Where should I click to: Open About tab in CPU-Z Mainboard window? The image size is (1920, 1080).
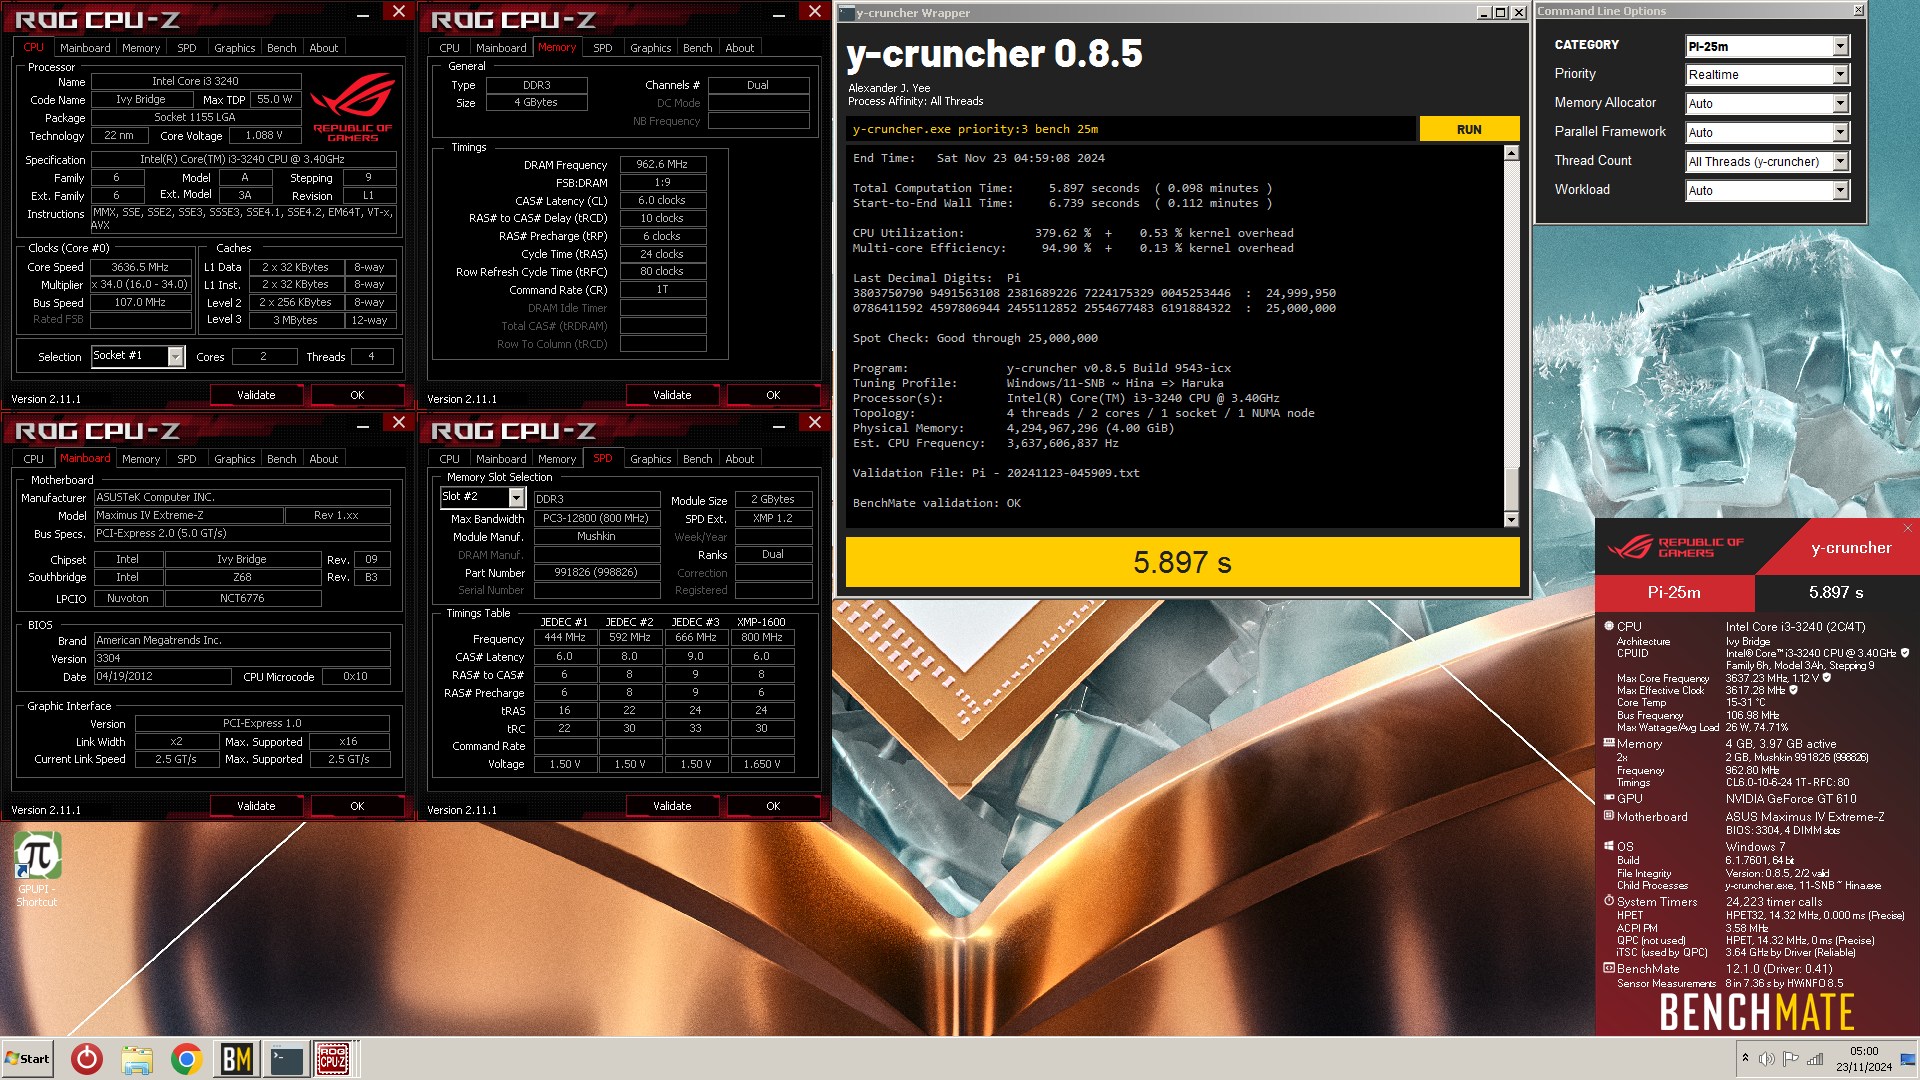point(324,459)
